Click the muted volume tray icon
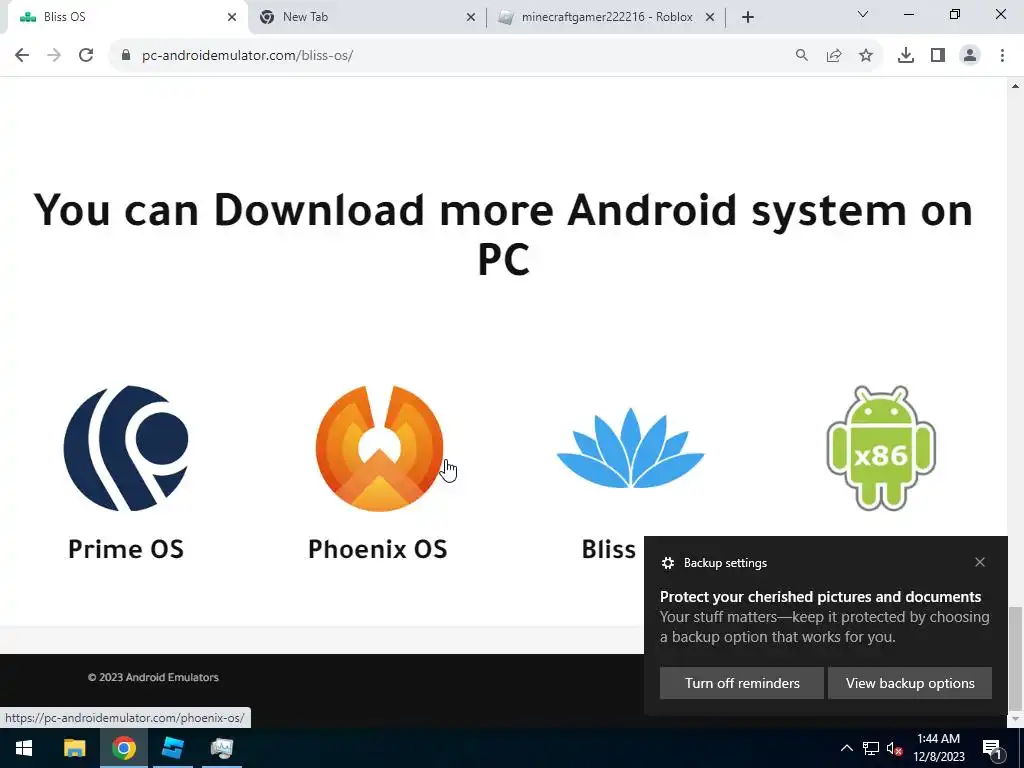This screenshot has width=1024, height=768. [x=894, y=748]
